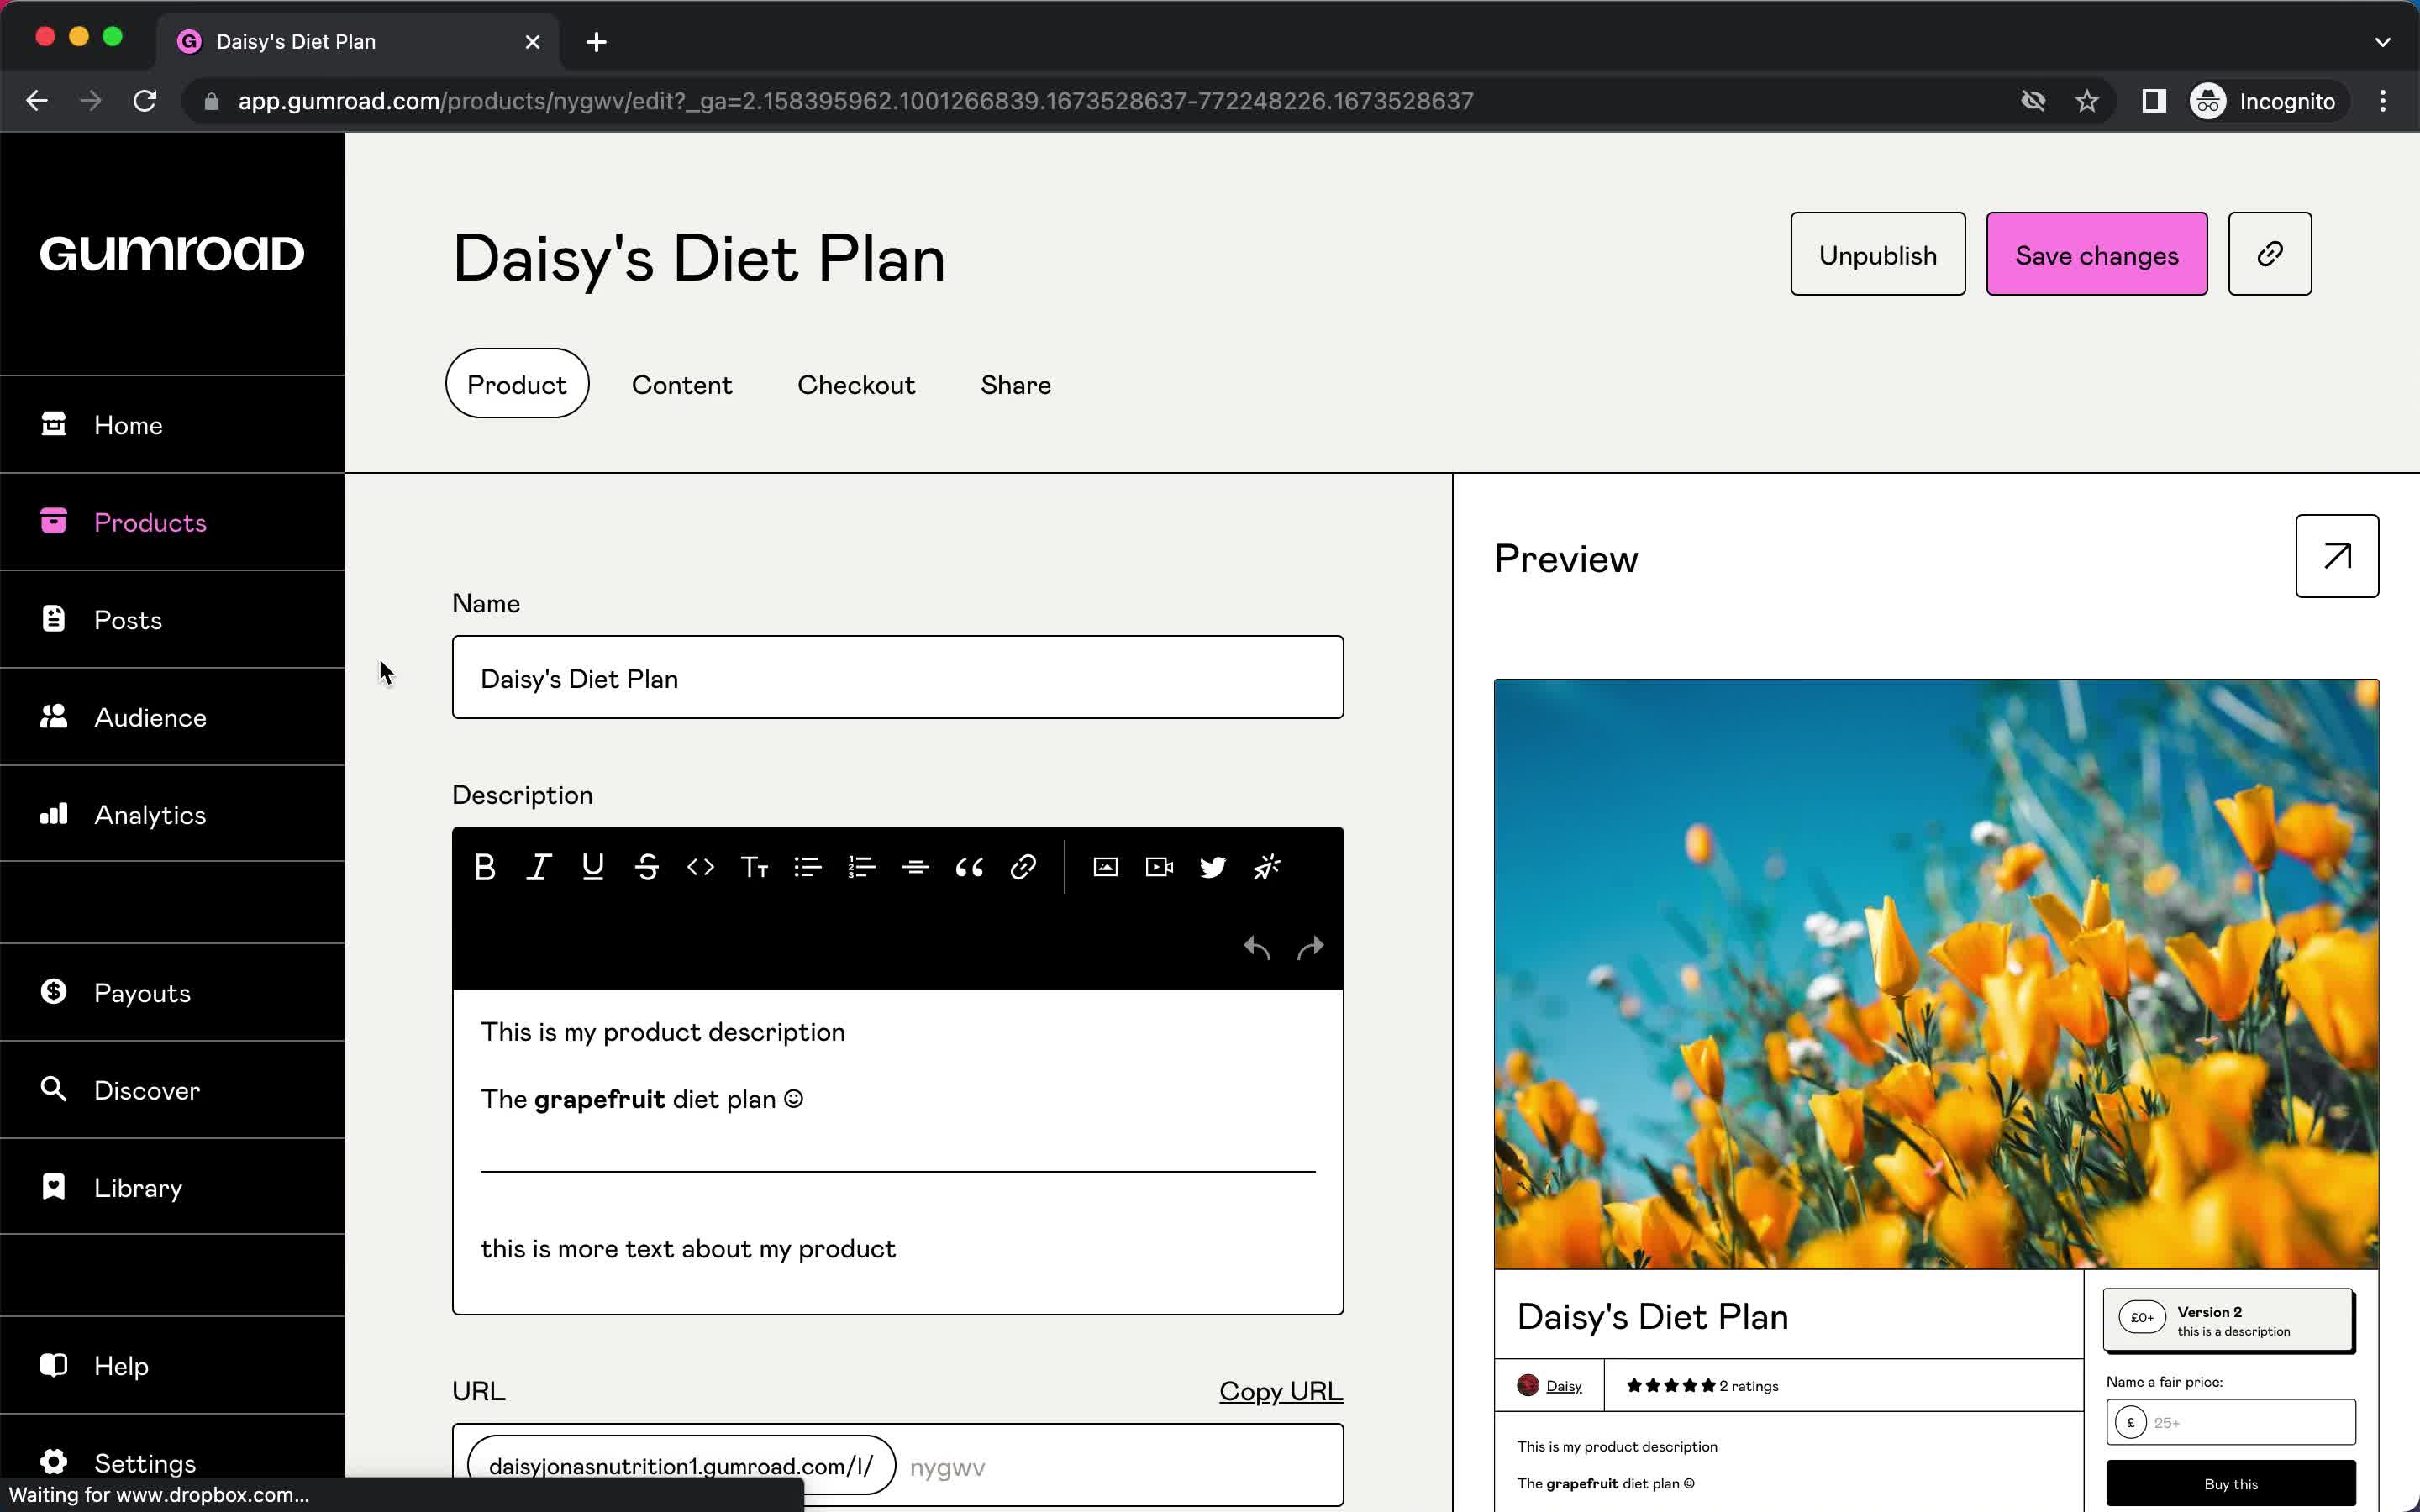Viewport: 2420px width, 1512px height.
Task: Toggle bold formatting in description editor
Action: (x=484, y=866)
